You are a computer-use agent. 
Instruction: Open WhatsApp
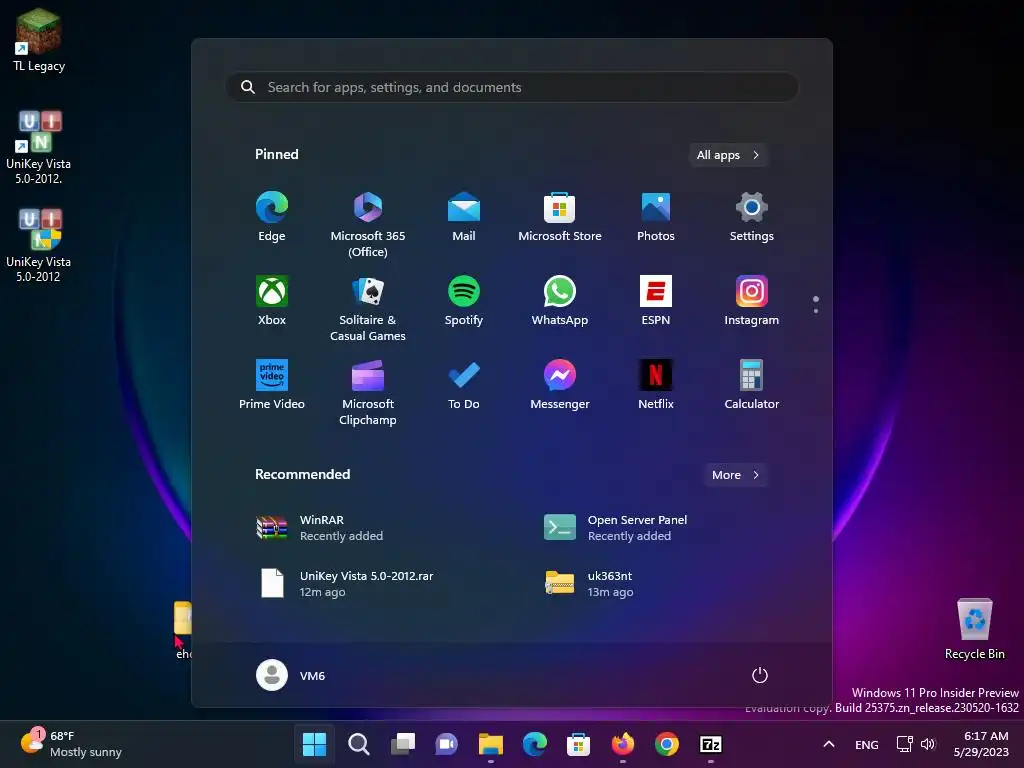(x=560, y=300)
